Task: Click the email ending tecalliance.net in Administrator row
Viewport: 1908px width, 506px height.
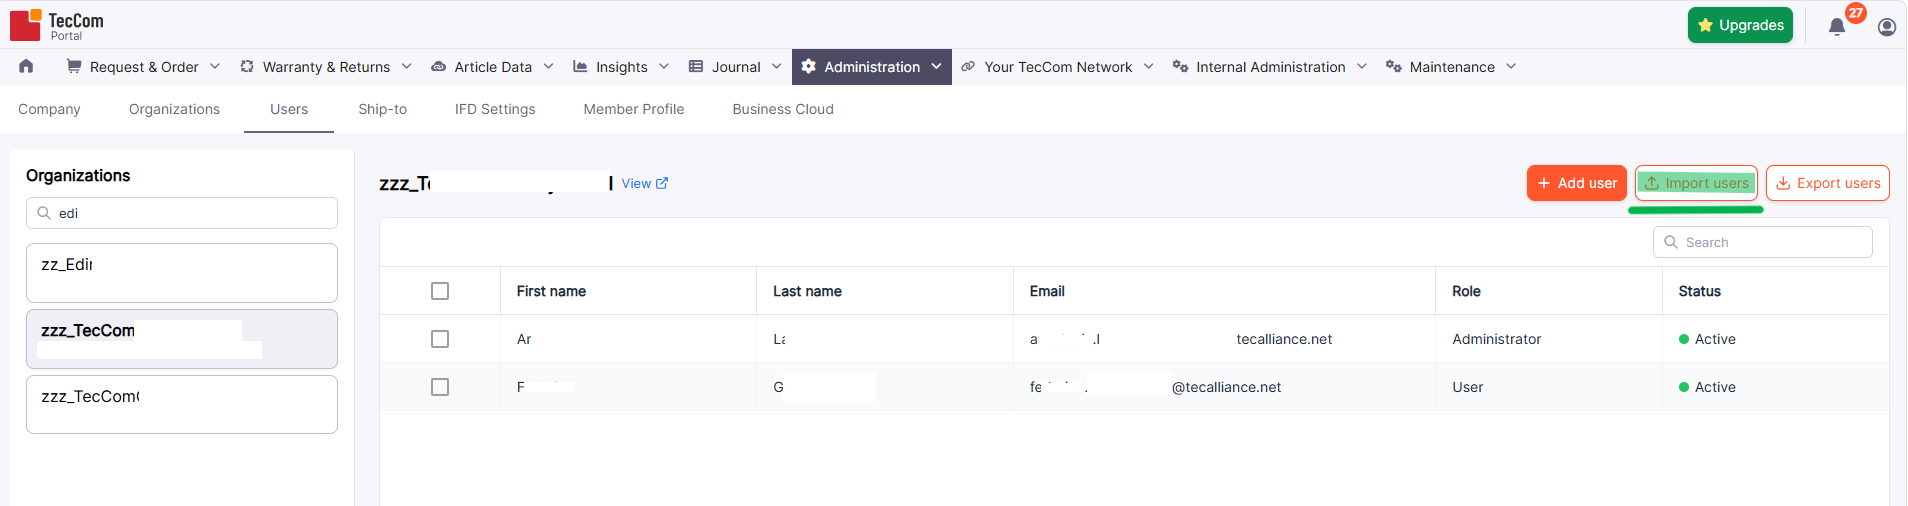Action: pos(1181,339)
